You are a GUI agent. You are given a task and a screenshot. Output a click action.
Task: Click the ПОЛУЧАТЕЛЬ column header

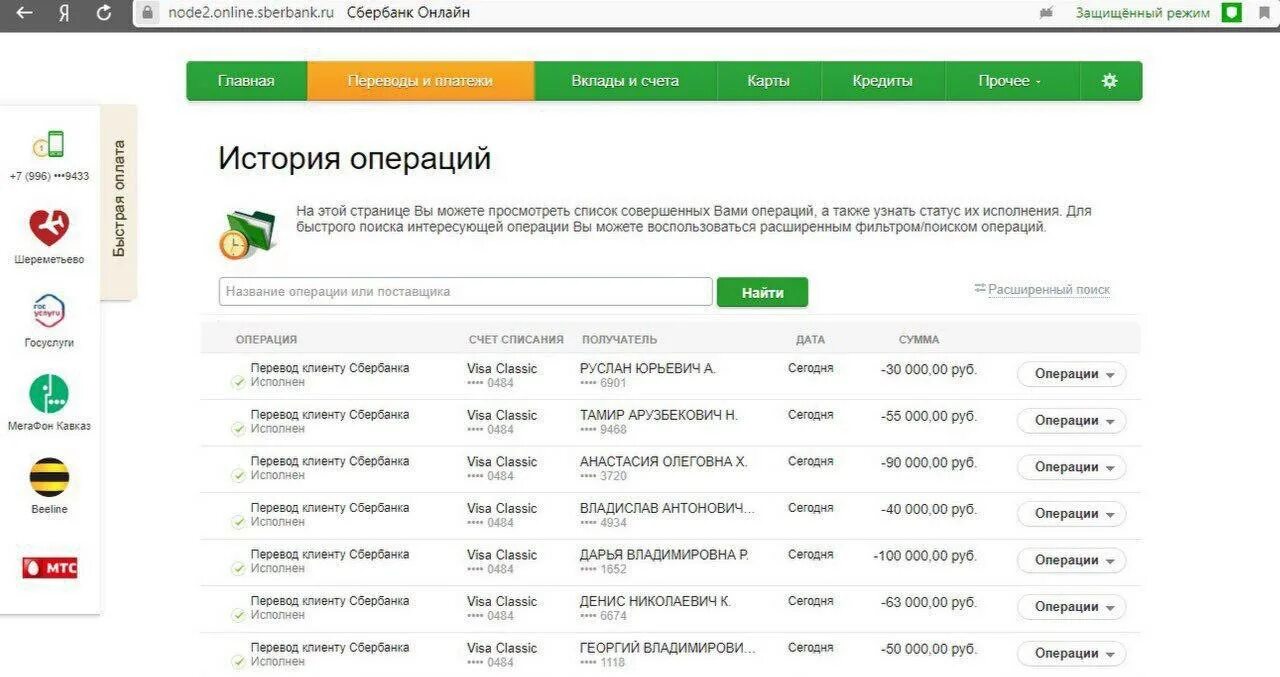pyautogui.click(x=620, y=340)
